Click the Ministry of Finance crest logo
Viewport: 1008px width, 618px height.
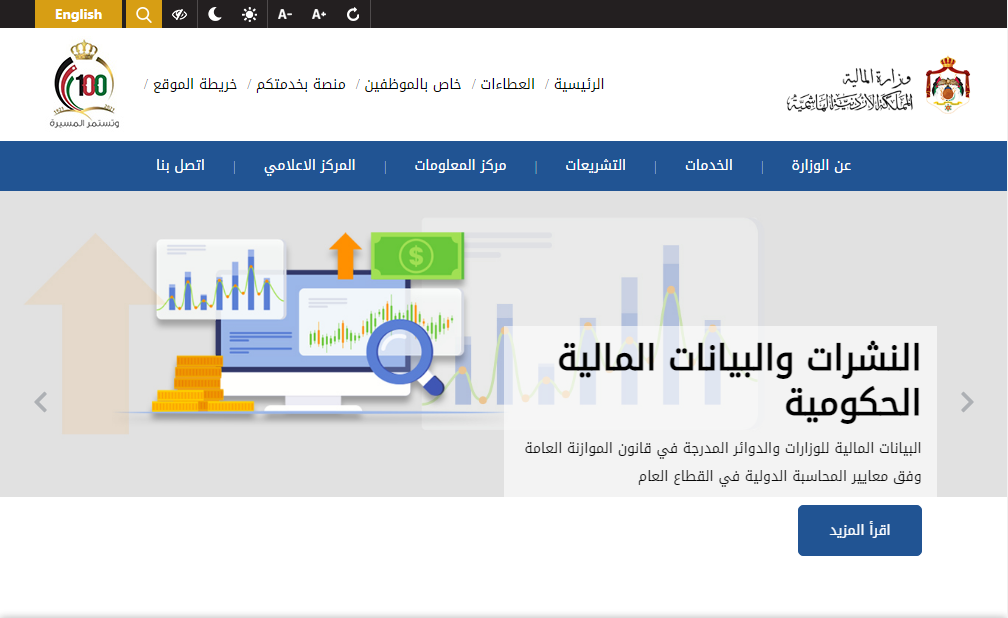coord(946,85)
